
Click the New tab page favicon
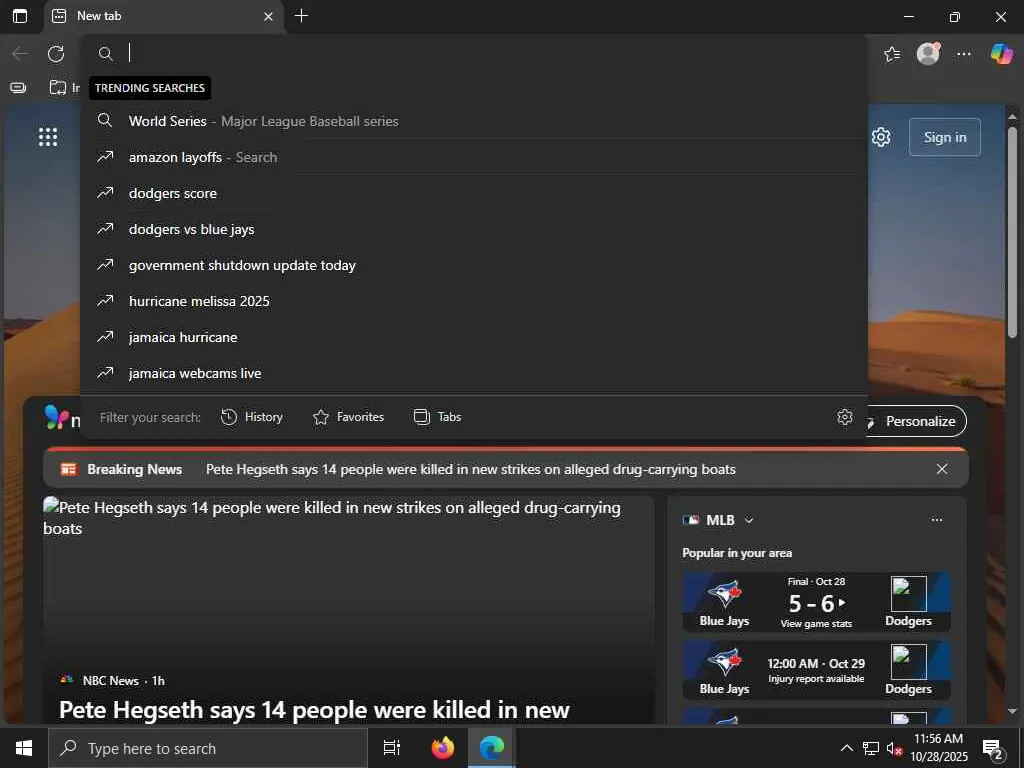click(x=59, y=16)
